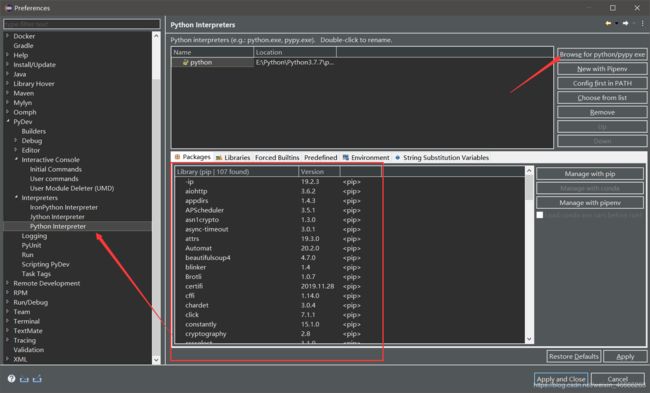This screenshot has width=650, height=393.
Task: Expand the Maven preferences node
Action: tap(7, 93)
